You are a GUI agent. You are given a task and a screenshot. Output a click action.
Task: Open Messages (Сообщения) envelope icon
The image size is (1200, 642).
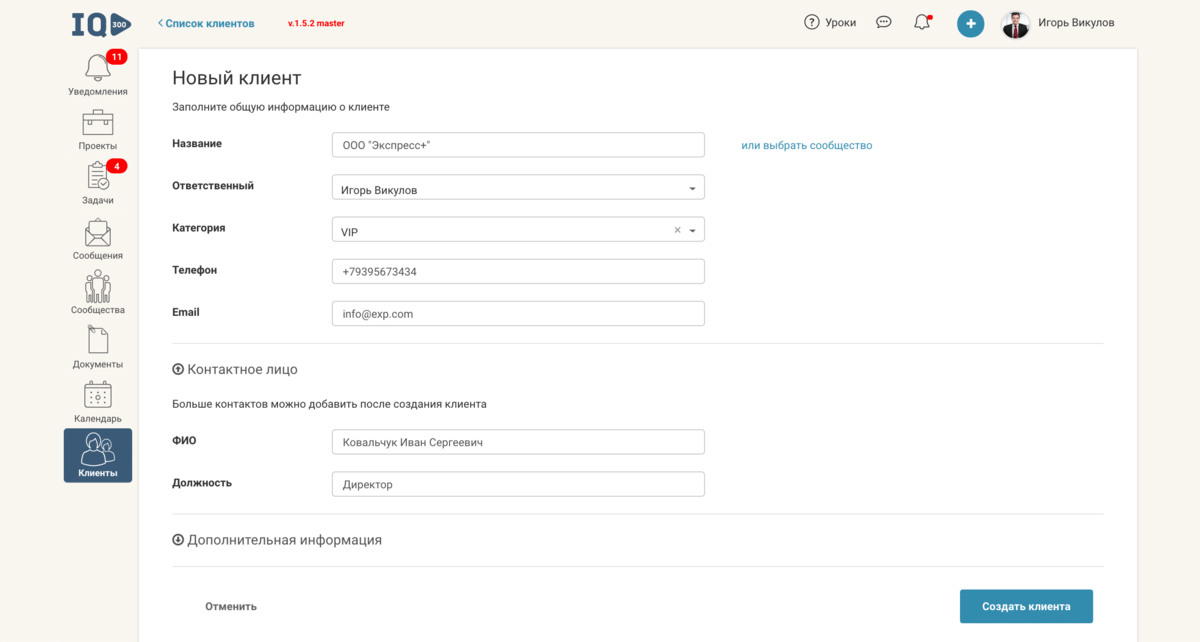[x=97, y=233]
